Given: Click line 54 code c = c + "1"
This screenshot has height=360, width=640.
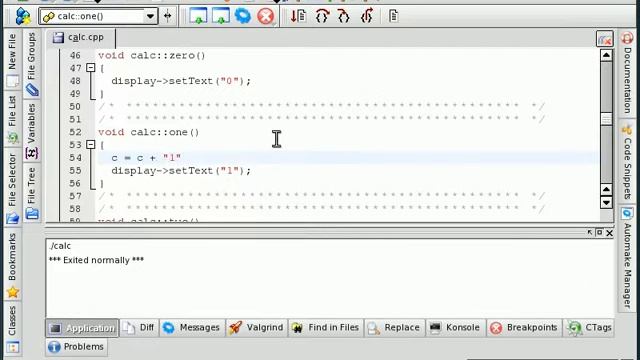Looking at the screenshot, I should coord(146,158).
